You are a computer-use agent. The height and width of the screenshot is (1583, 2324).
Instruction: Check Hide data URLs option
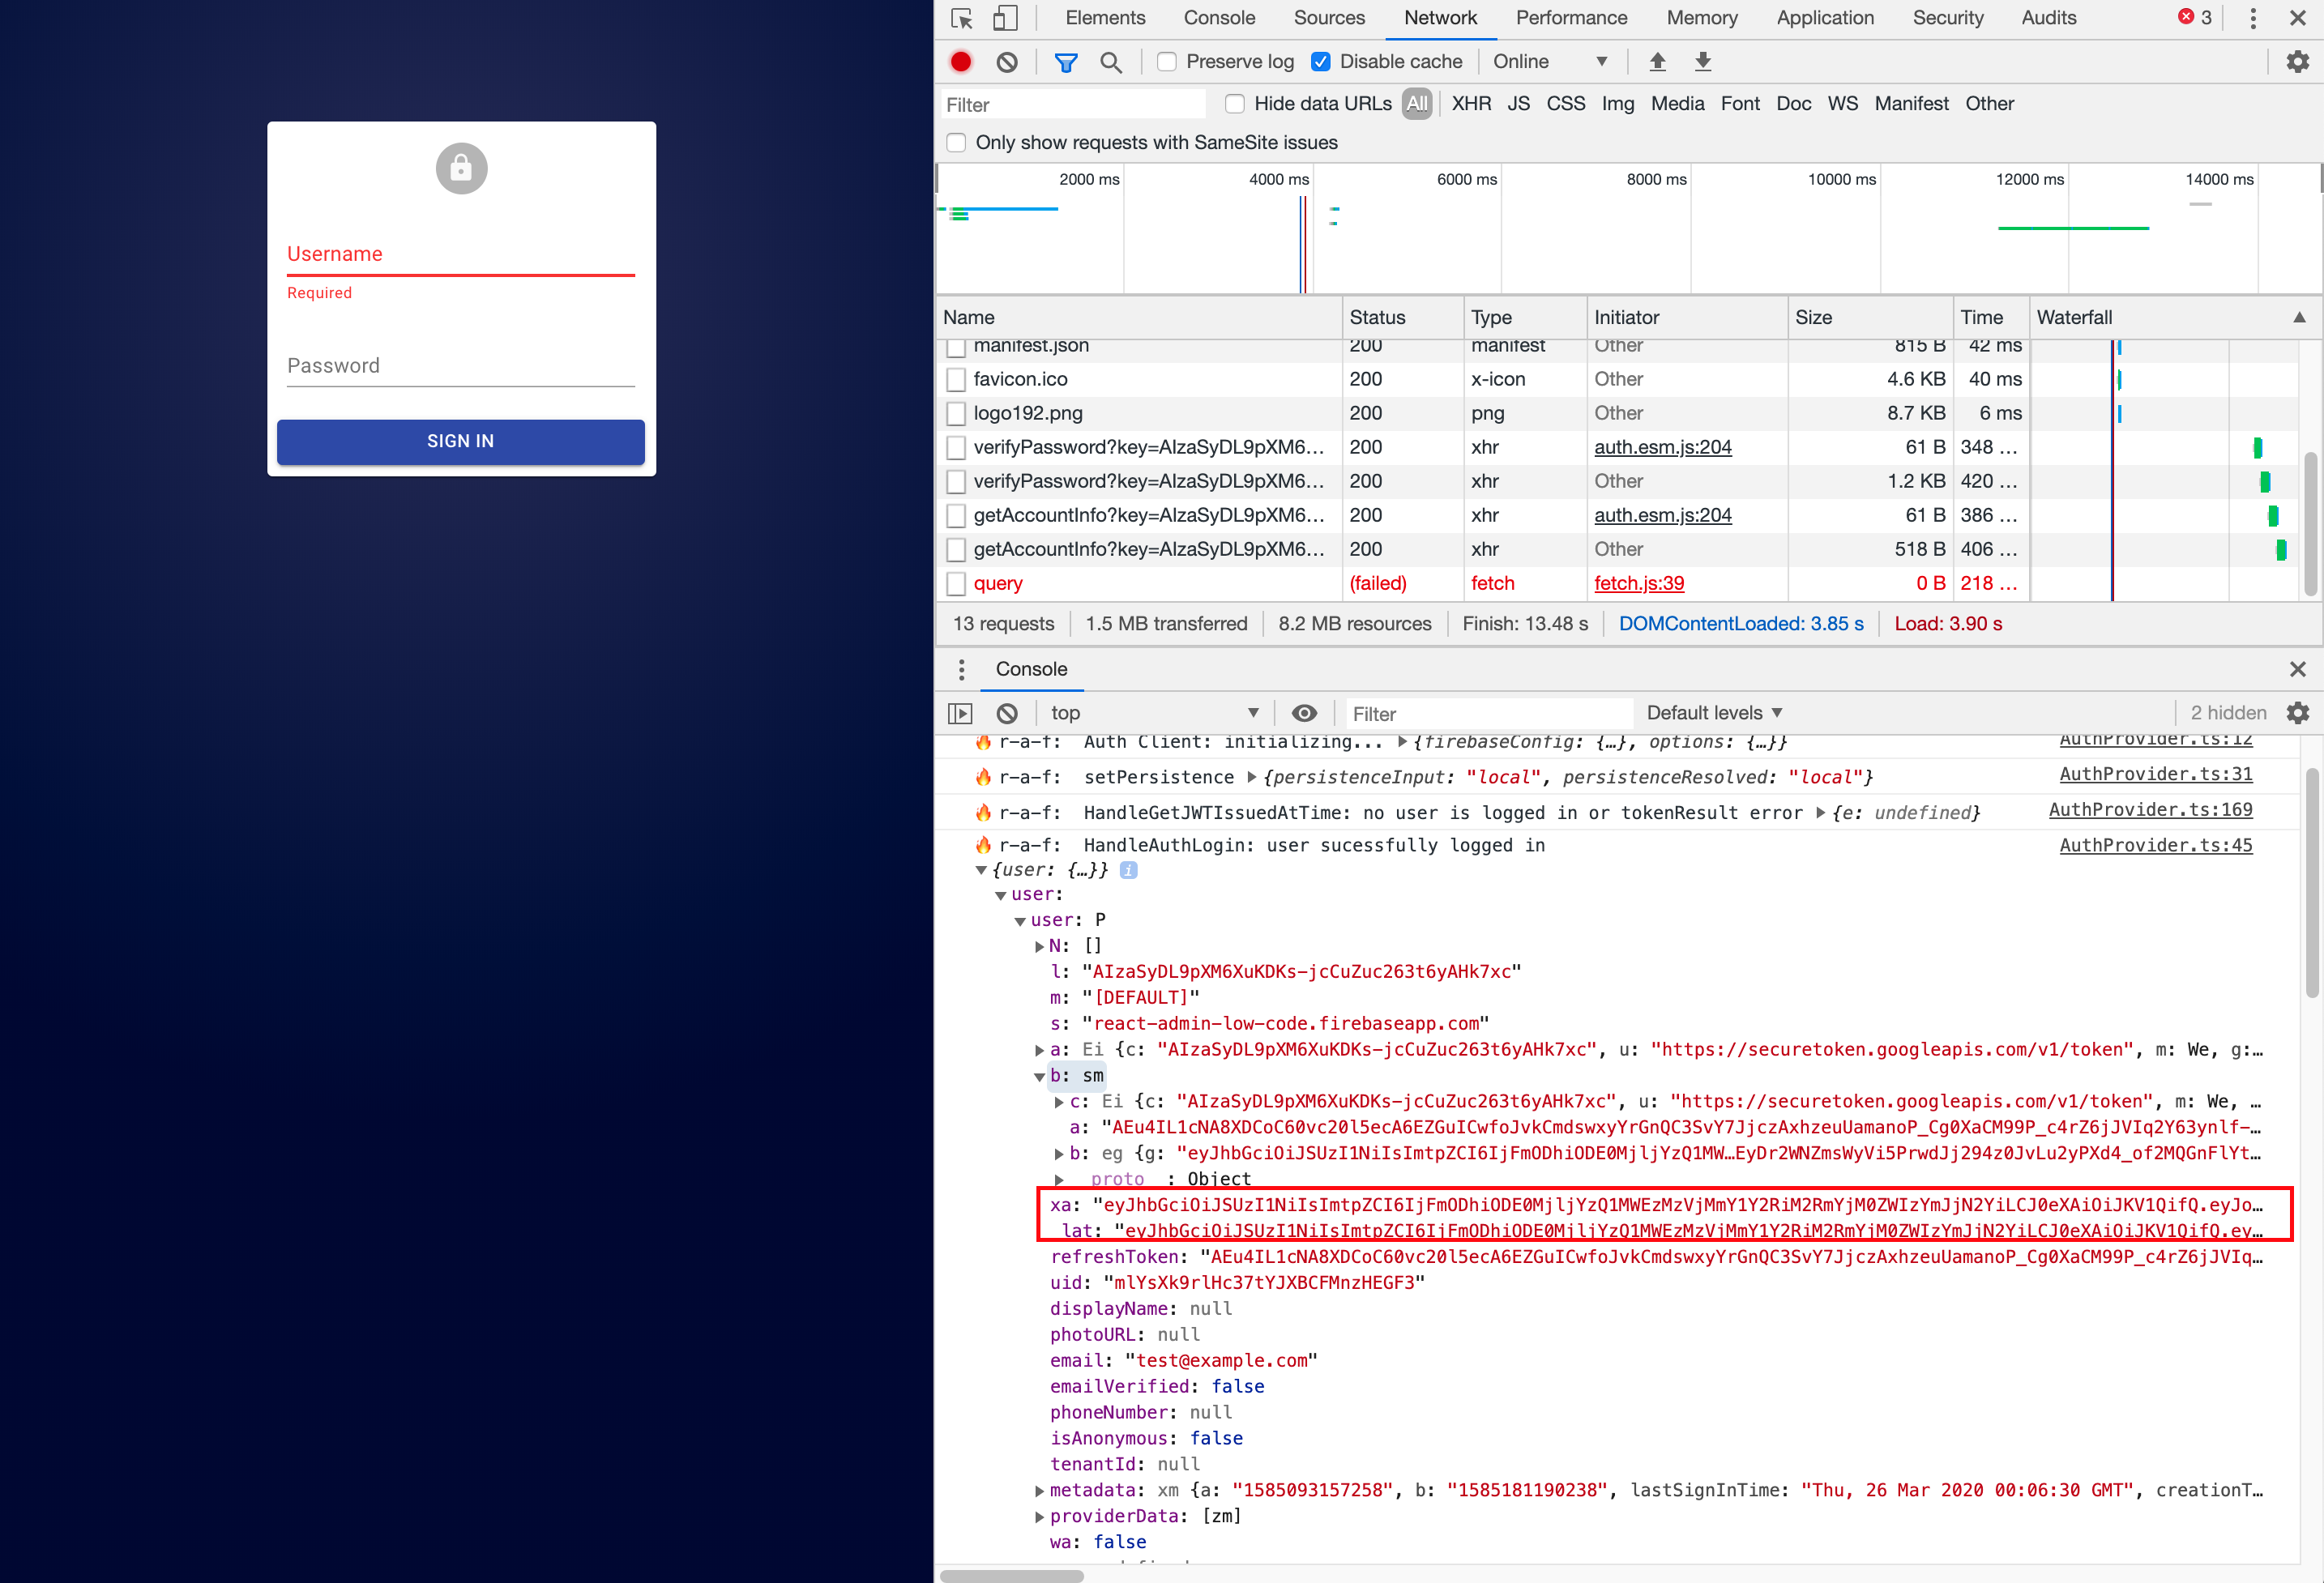click(x=1235, y=104)
